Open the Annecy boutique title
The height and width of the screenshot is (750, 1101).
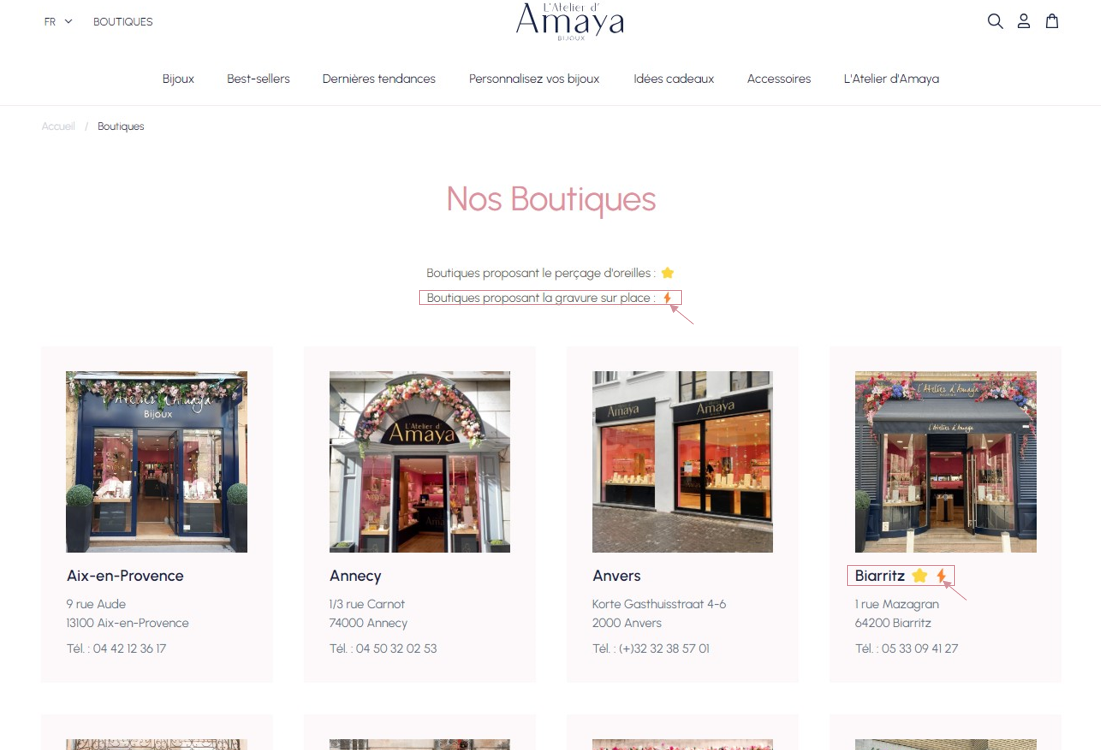355,576
